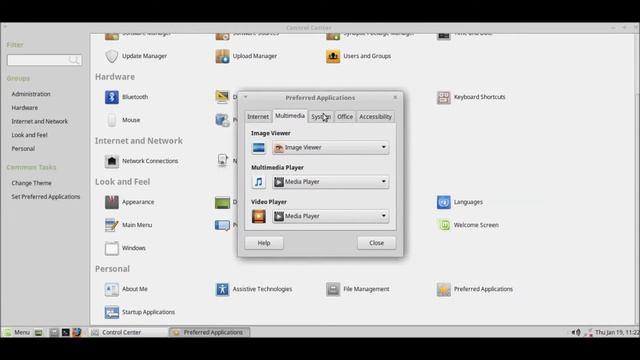Open Welcome Screen
640x360 pixels.
point(468,225)
